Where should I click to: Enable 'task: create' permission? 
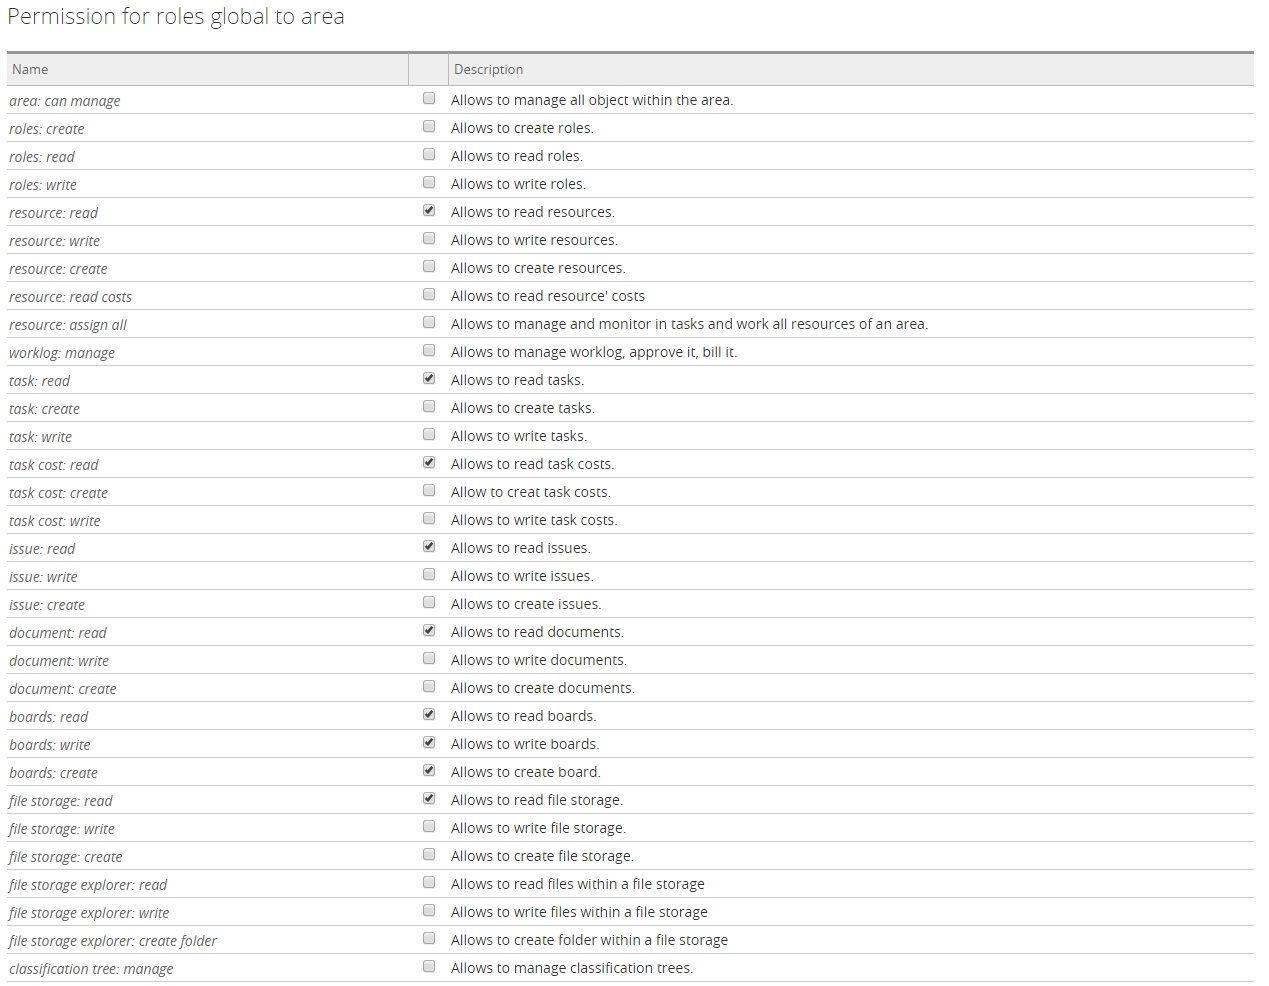429,407
